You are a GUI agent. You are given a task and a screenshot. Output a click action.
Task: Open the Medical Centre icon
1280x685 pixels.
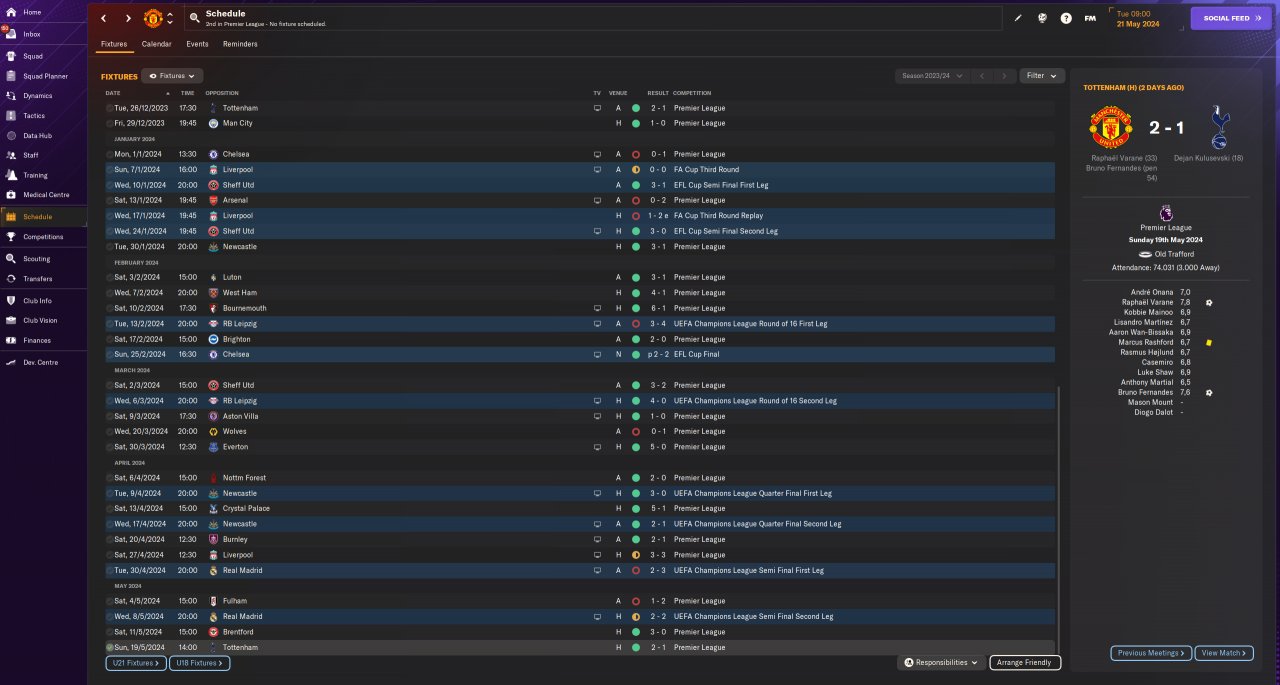coord(11,194)
